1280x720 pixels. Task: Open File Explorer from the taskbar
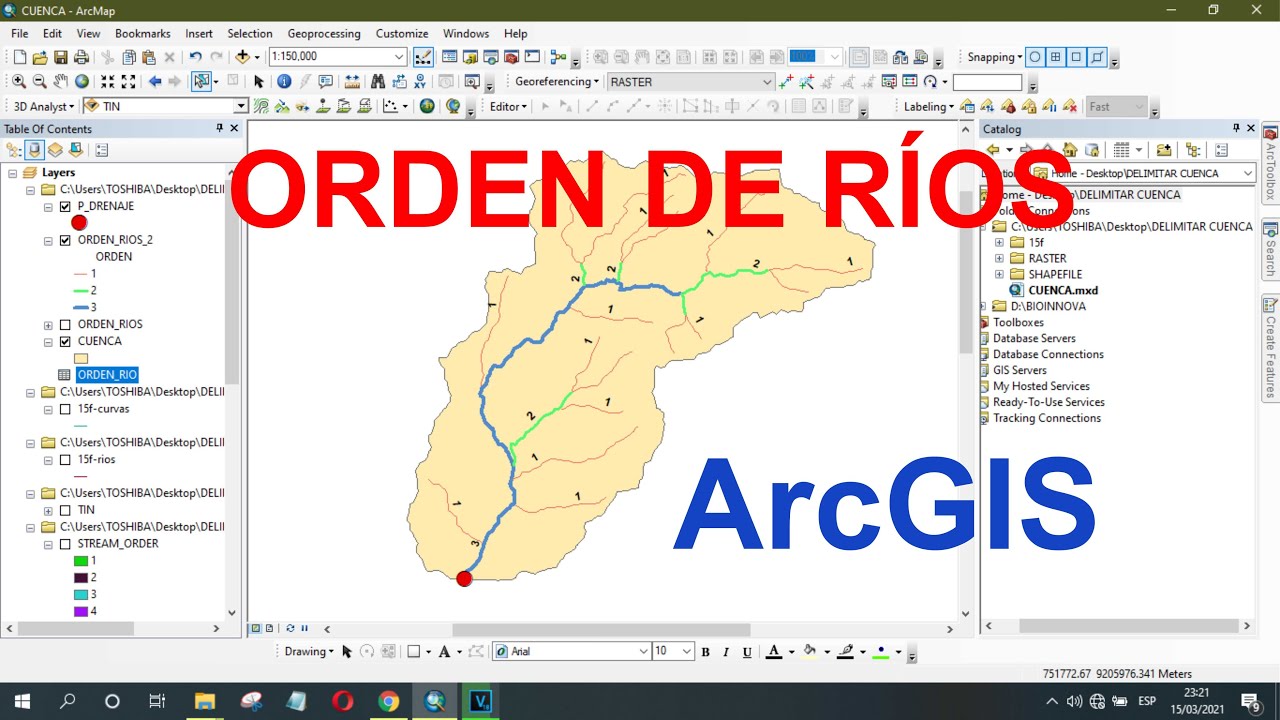pyautogui.click(x=205, y=701)
